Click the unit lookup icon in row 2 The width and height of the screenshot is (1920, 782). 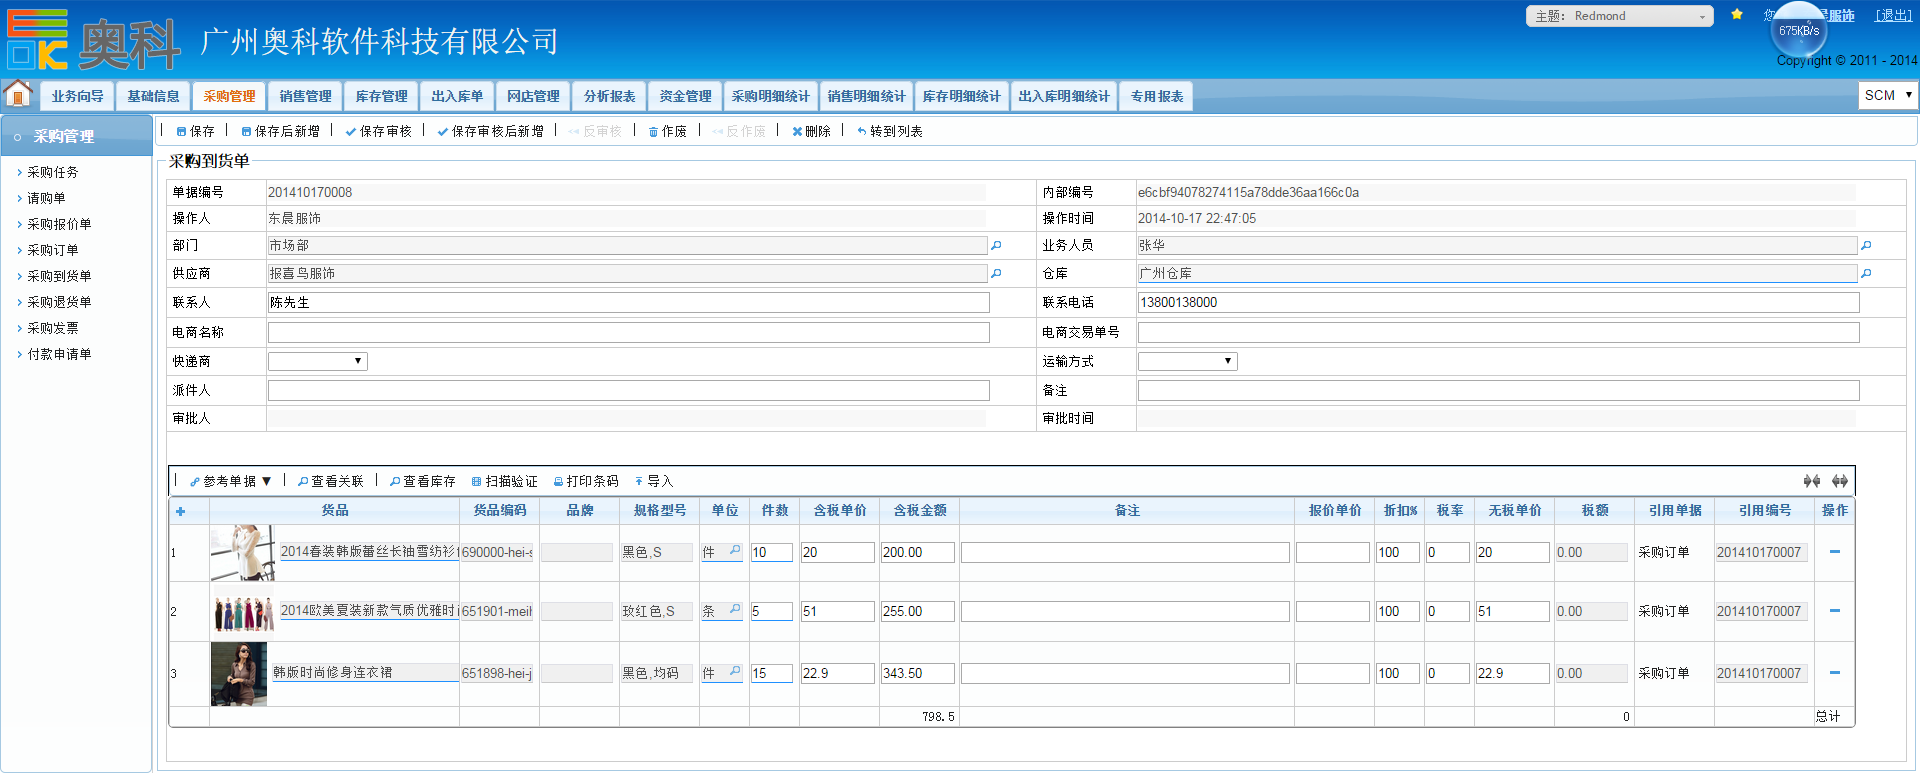point(735,610)
